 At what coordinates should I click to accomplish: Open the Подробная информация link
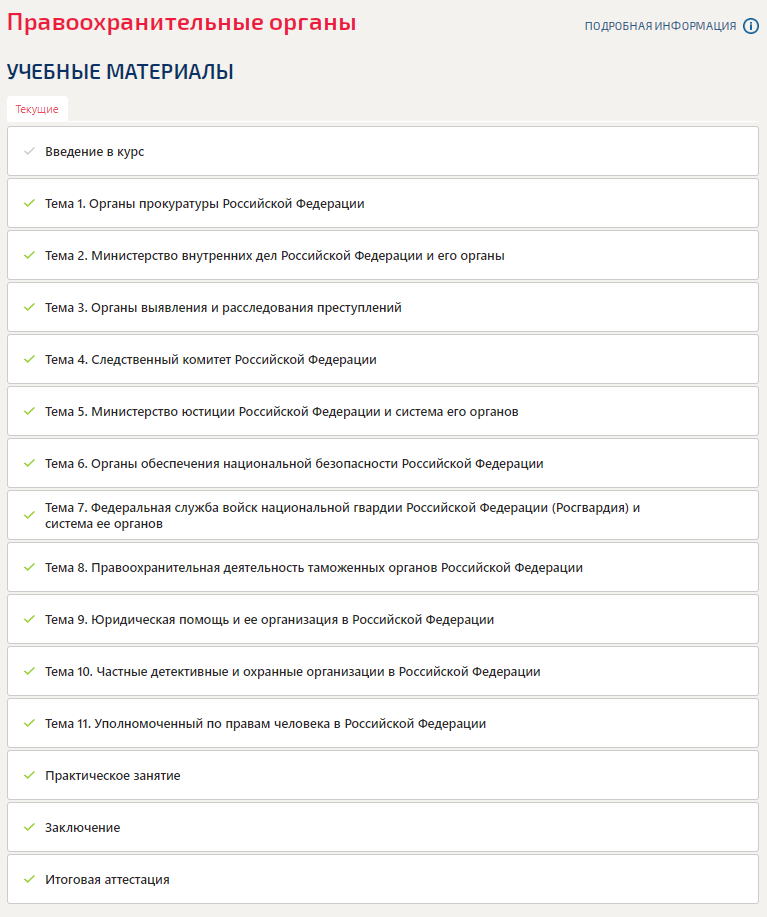point(660,26)
